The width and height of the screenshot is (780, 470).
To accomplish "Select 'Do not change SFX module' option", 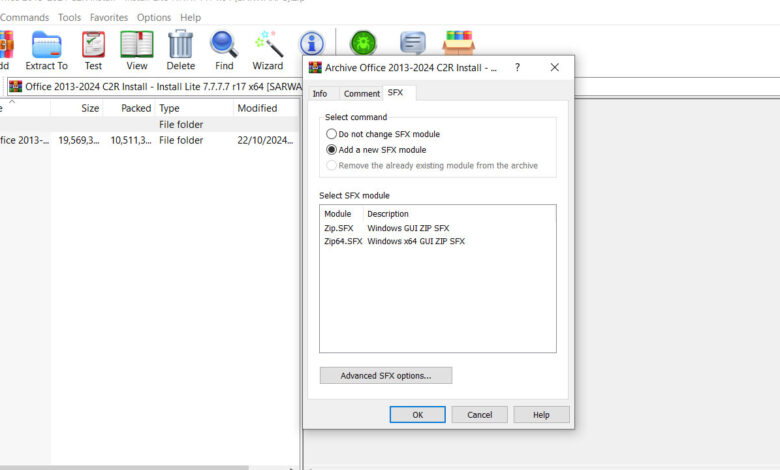I will click(383, 134).
